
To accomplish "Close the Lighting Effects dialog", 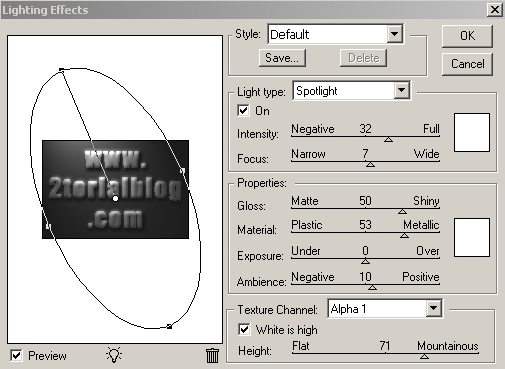I will point(495,10).
